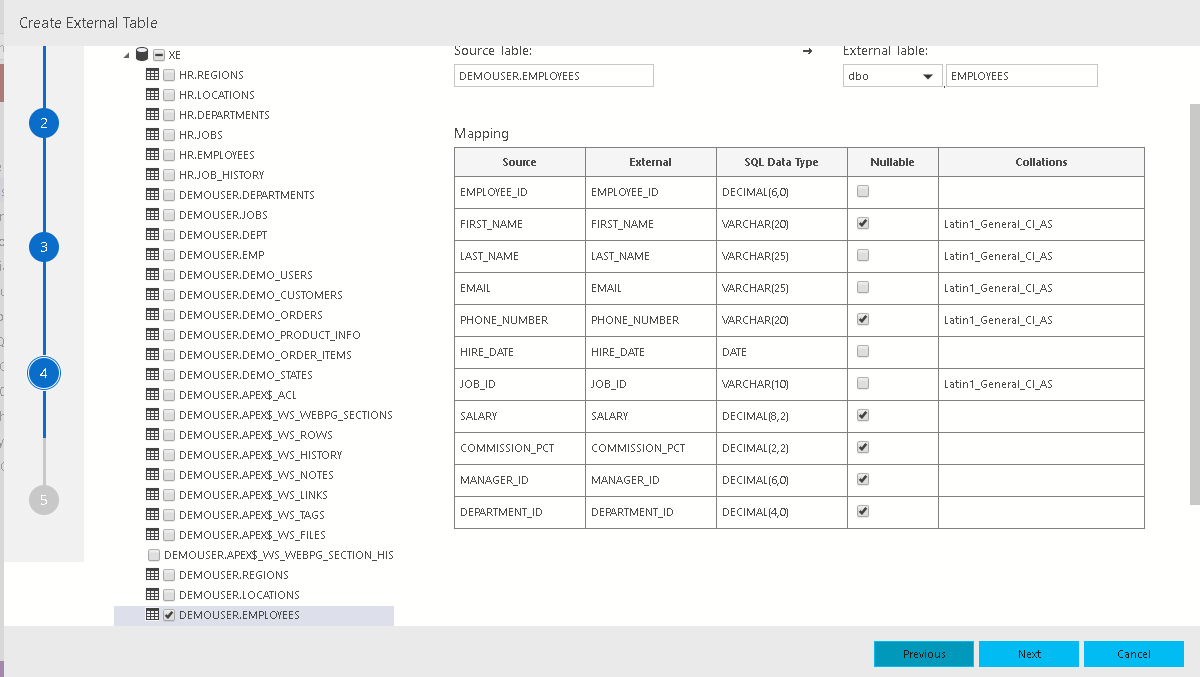The height and width of the screenshot is (677, 1200).
Task: Click the table icon beside DEMOUSER.APEX$_ACL
Action: (x=153, y=395)
